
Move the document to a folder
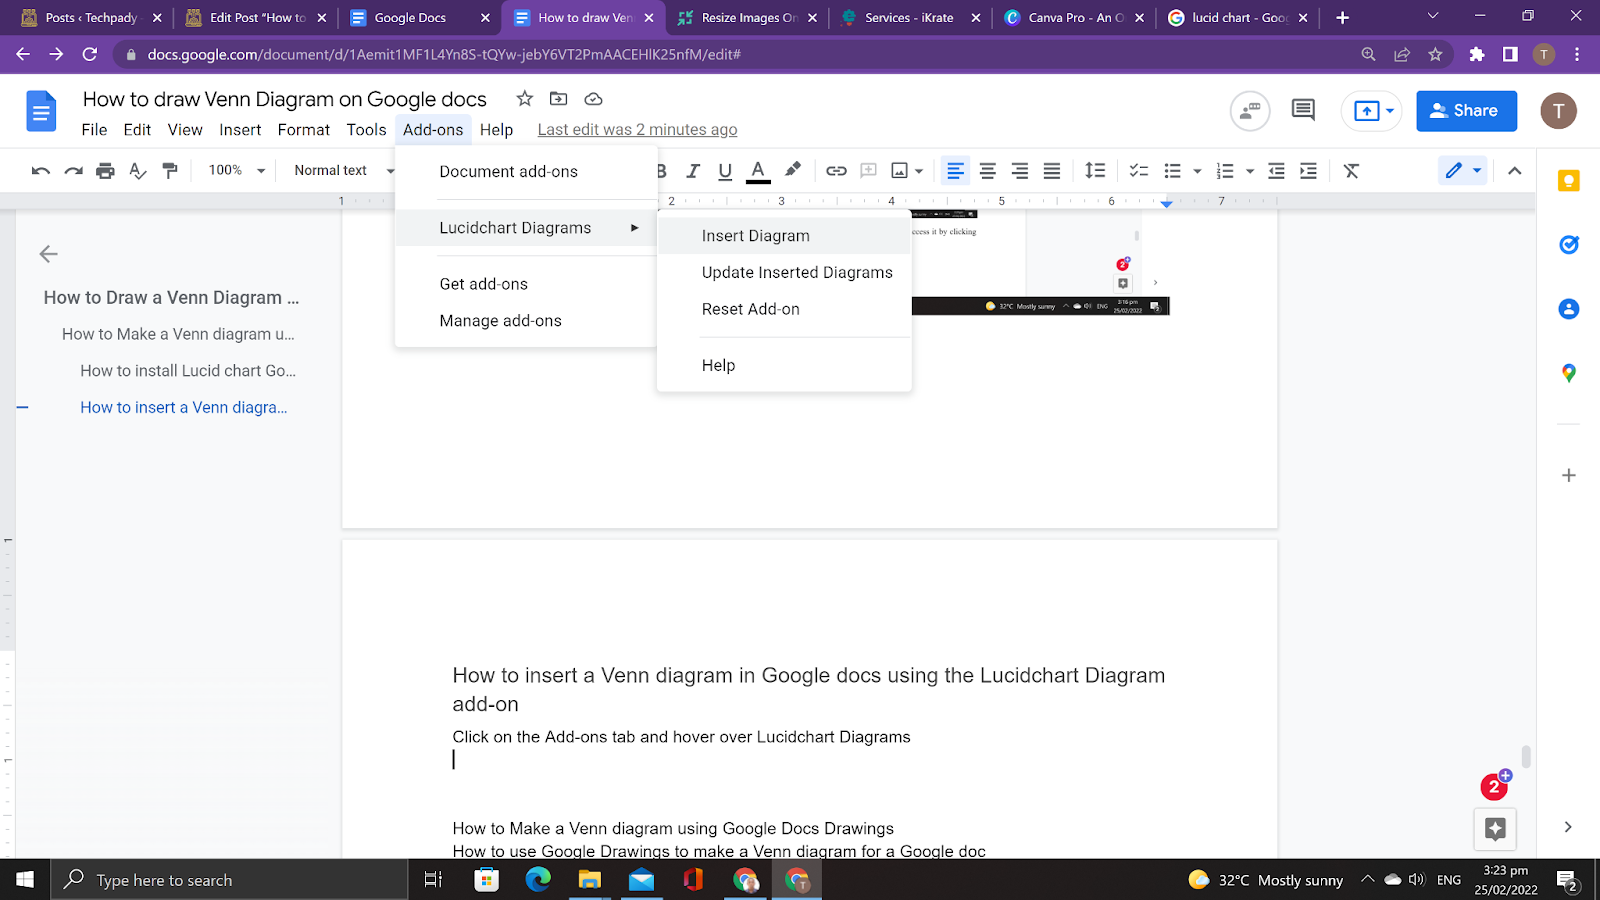click(x=559, y=98)
